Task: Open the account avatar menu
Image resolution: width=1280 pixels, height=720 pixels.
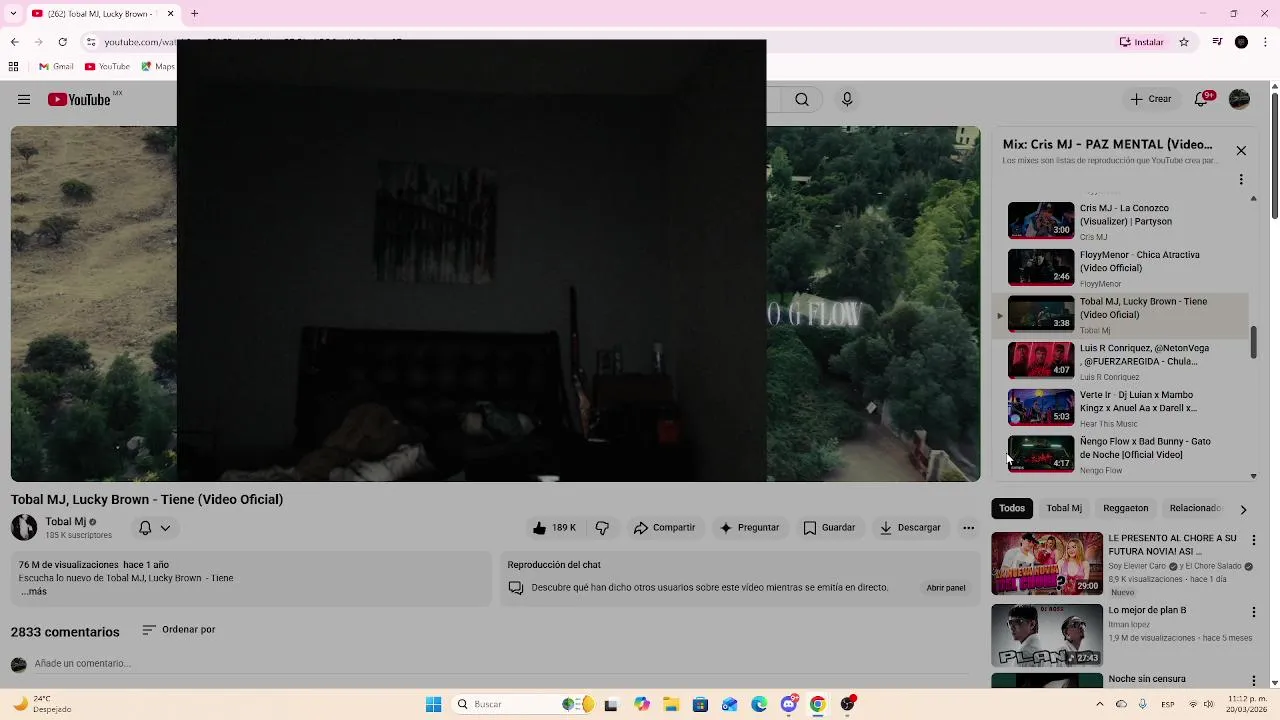Action: 1239,99
